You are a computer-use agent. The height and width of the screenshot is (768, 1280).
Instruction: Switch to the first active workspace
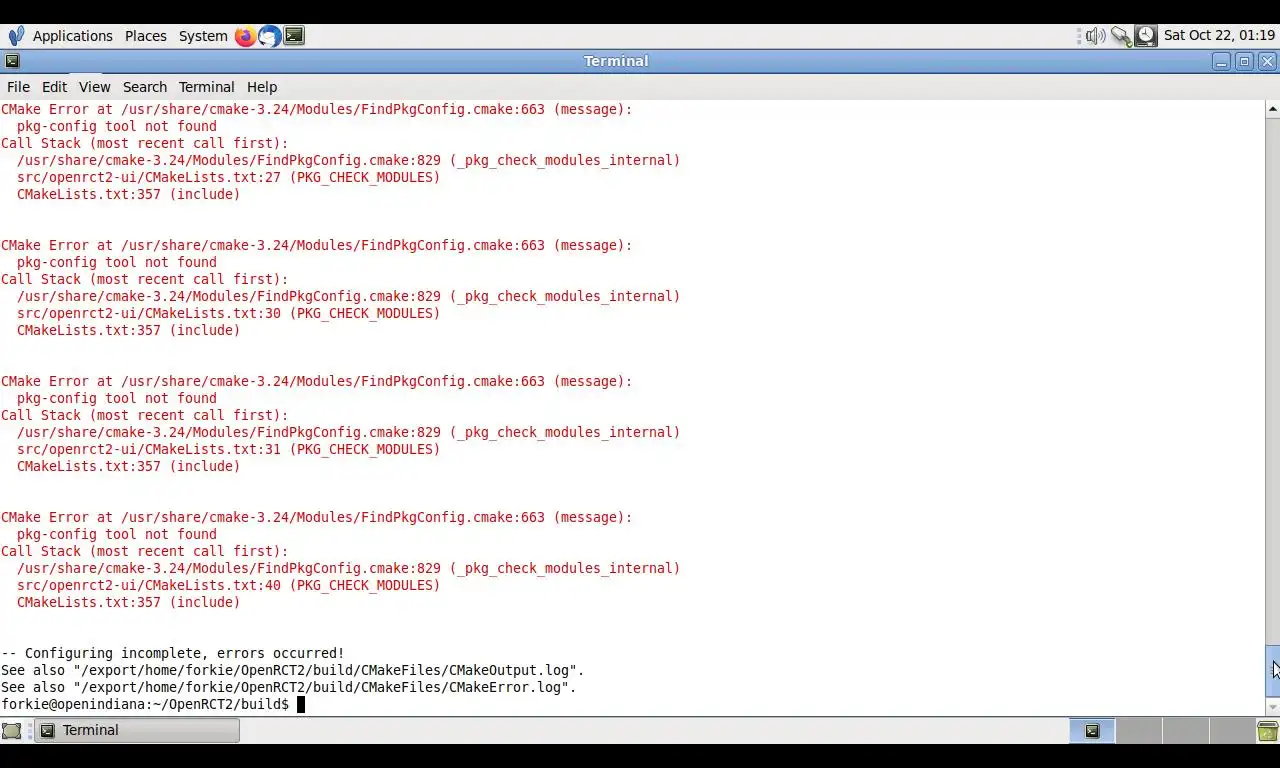1092,731
